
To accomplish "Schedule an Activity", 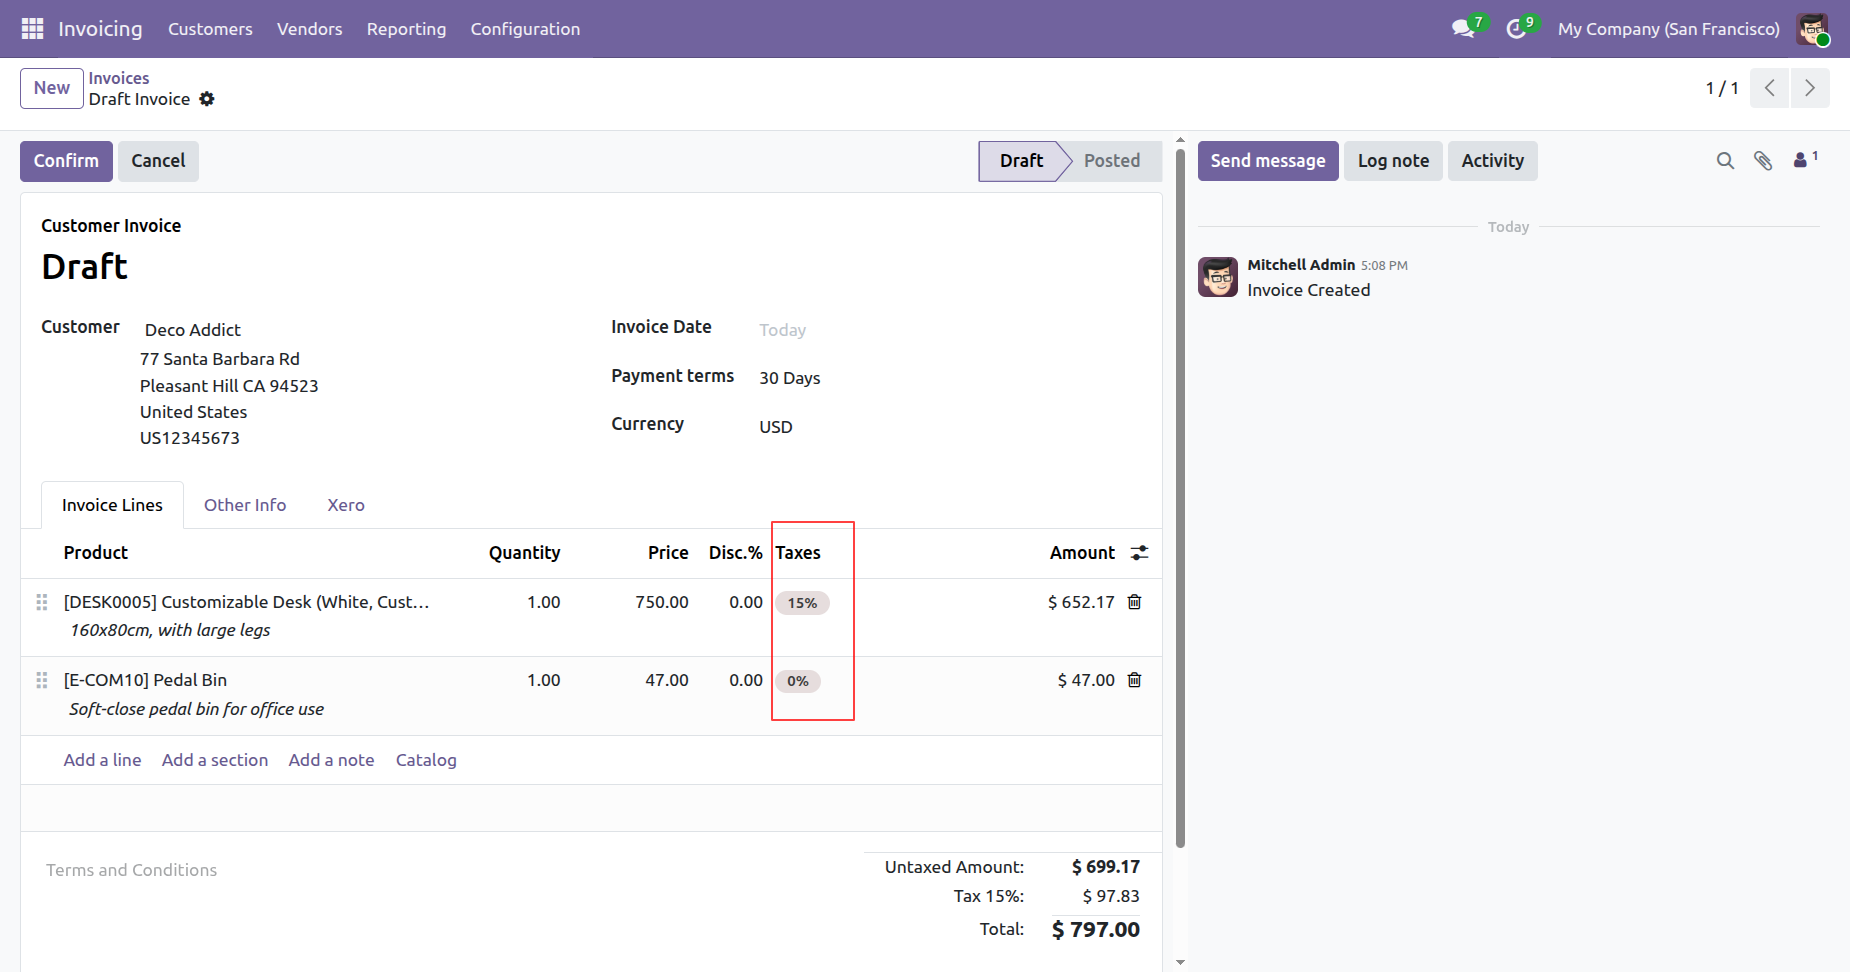I will [x=1492, y=161].
